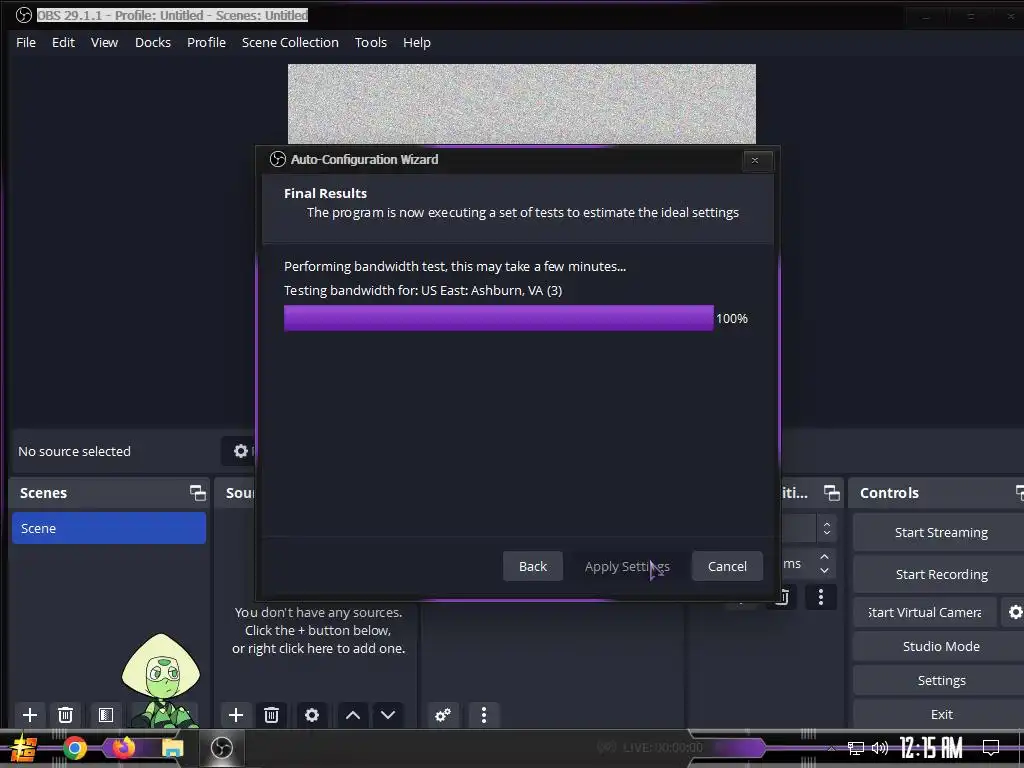Open network icon in system tray
Image resolution: width=1024 pixels, height=768 pixels.
pos(856,748)
